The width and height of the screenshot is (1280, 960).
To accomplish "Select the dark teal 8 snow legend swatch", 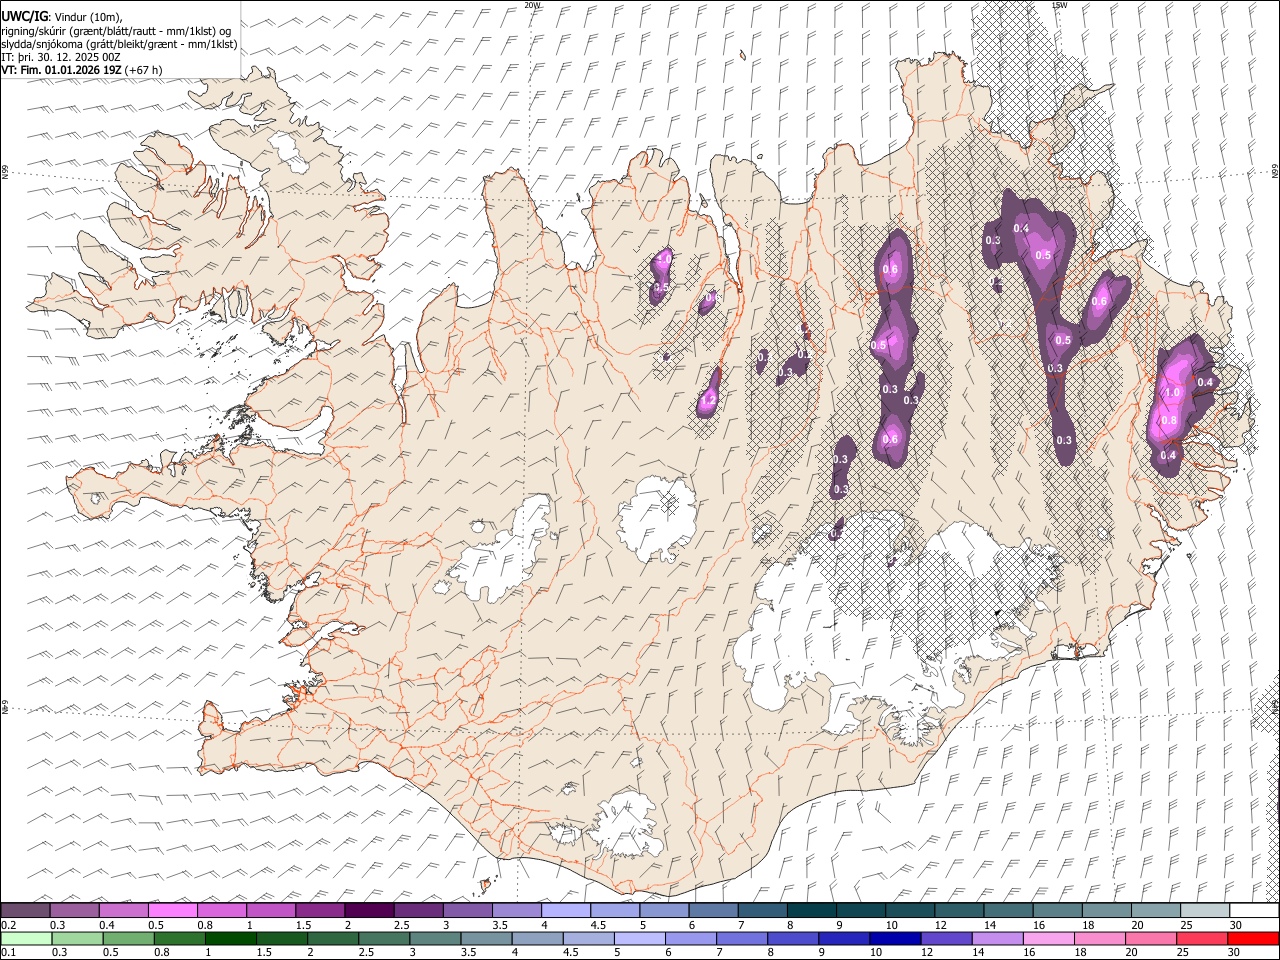I will [x=811, y=910].
